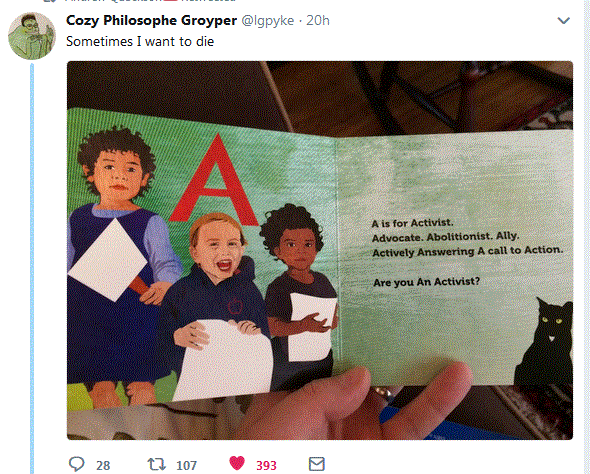Viewport: 590px width, 474px height.
Task: Open Cozy Philosophe Groyper's profile name link
Action: pyautogui.click(x=151, y=20)
